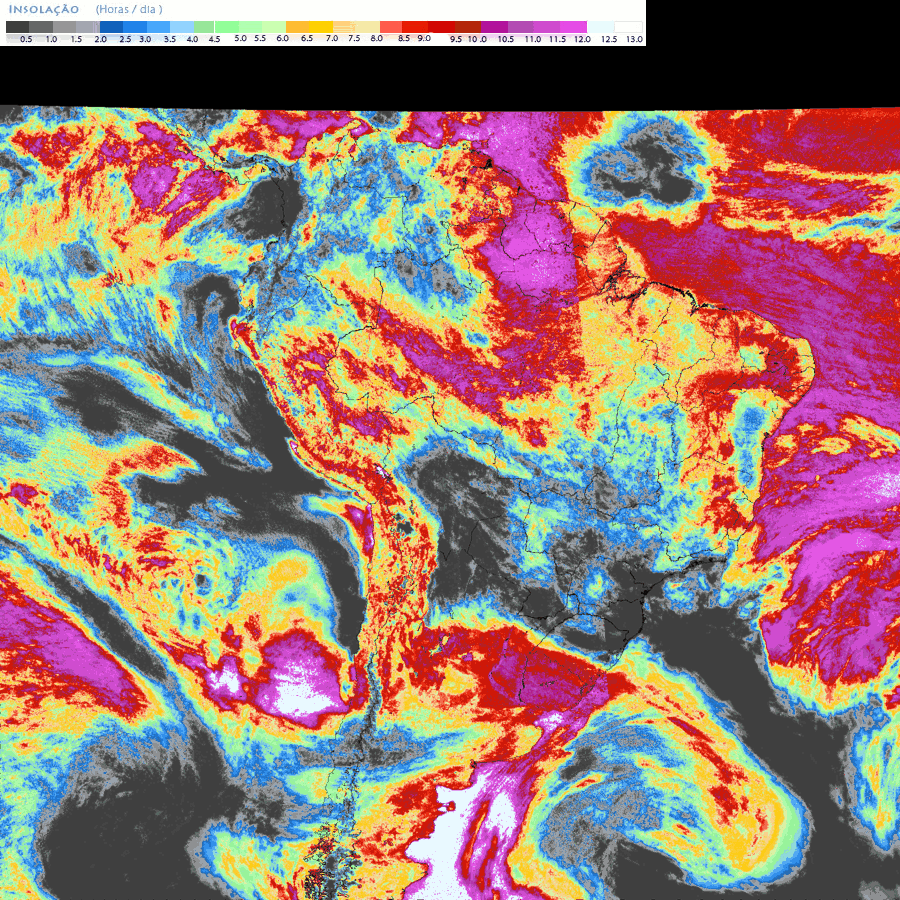Click the light green swatch above 5.0

226,27
